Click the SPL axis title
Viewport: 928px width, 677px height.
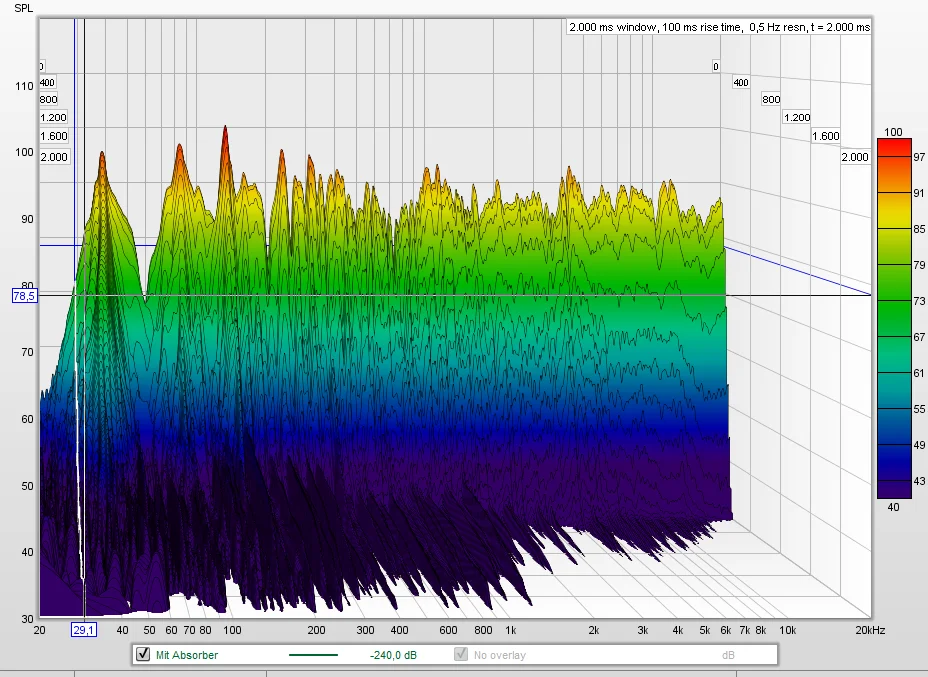(x=23, y=8)
